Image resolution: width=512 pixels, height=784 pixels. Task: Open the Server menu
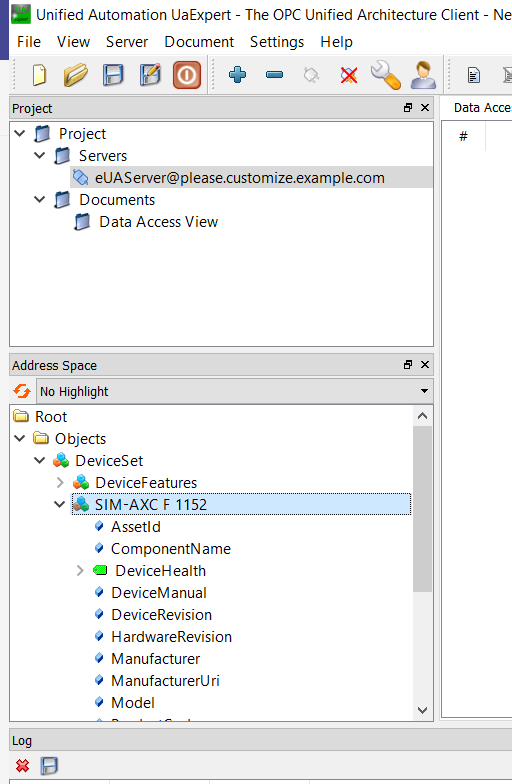(x=127, y=42)
